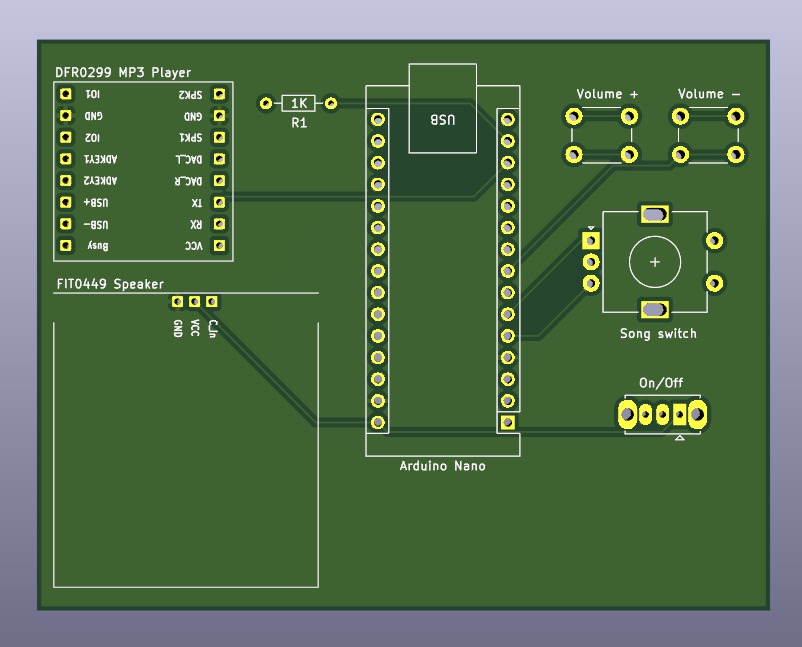This screenshot has height=647, width=802.
Task: Select the left pad of resistor R1
Action: (266, 103)
